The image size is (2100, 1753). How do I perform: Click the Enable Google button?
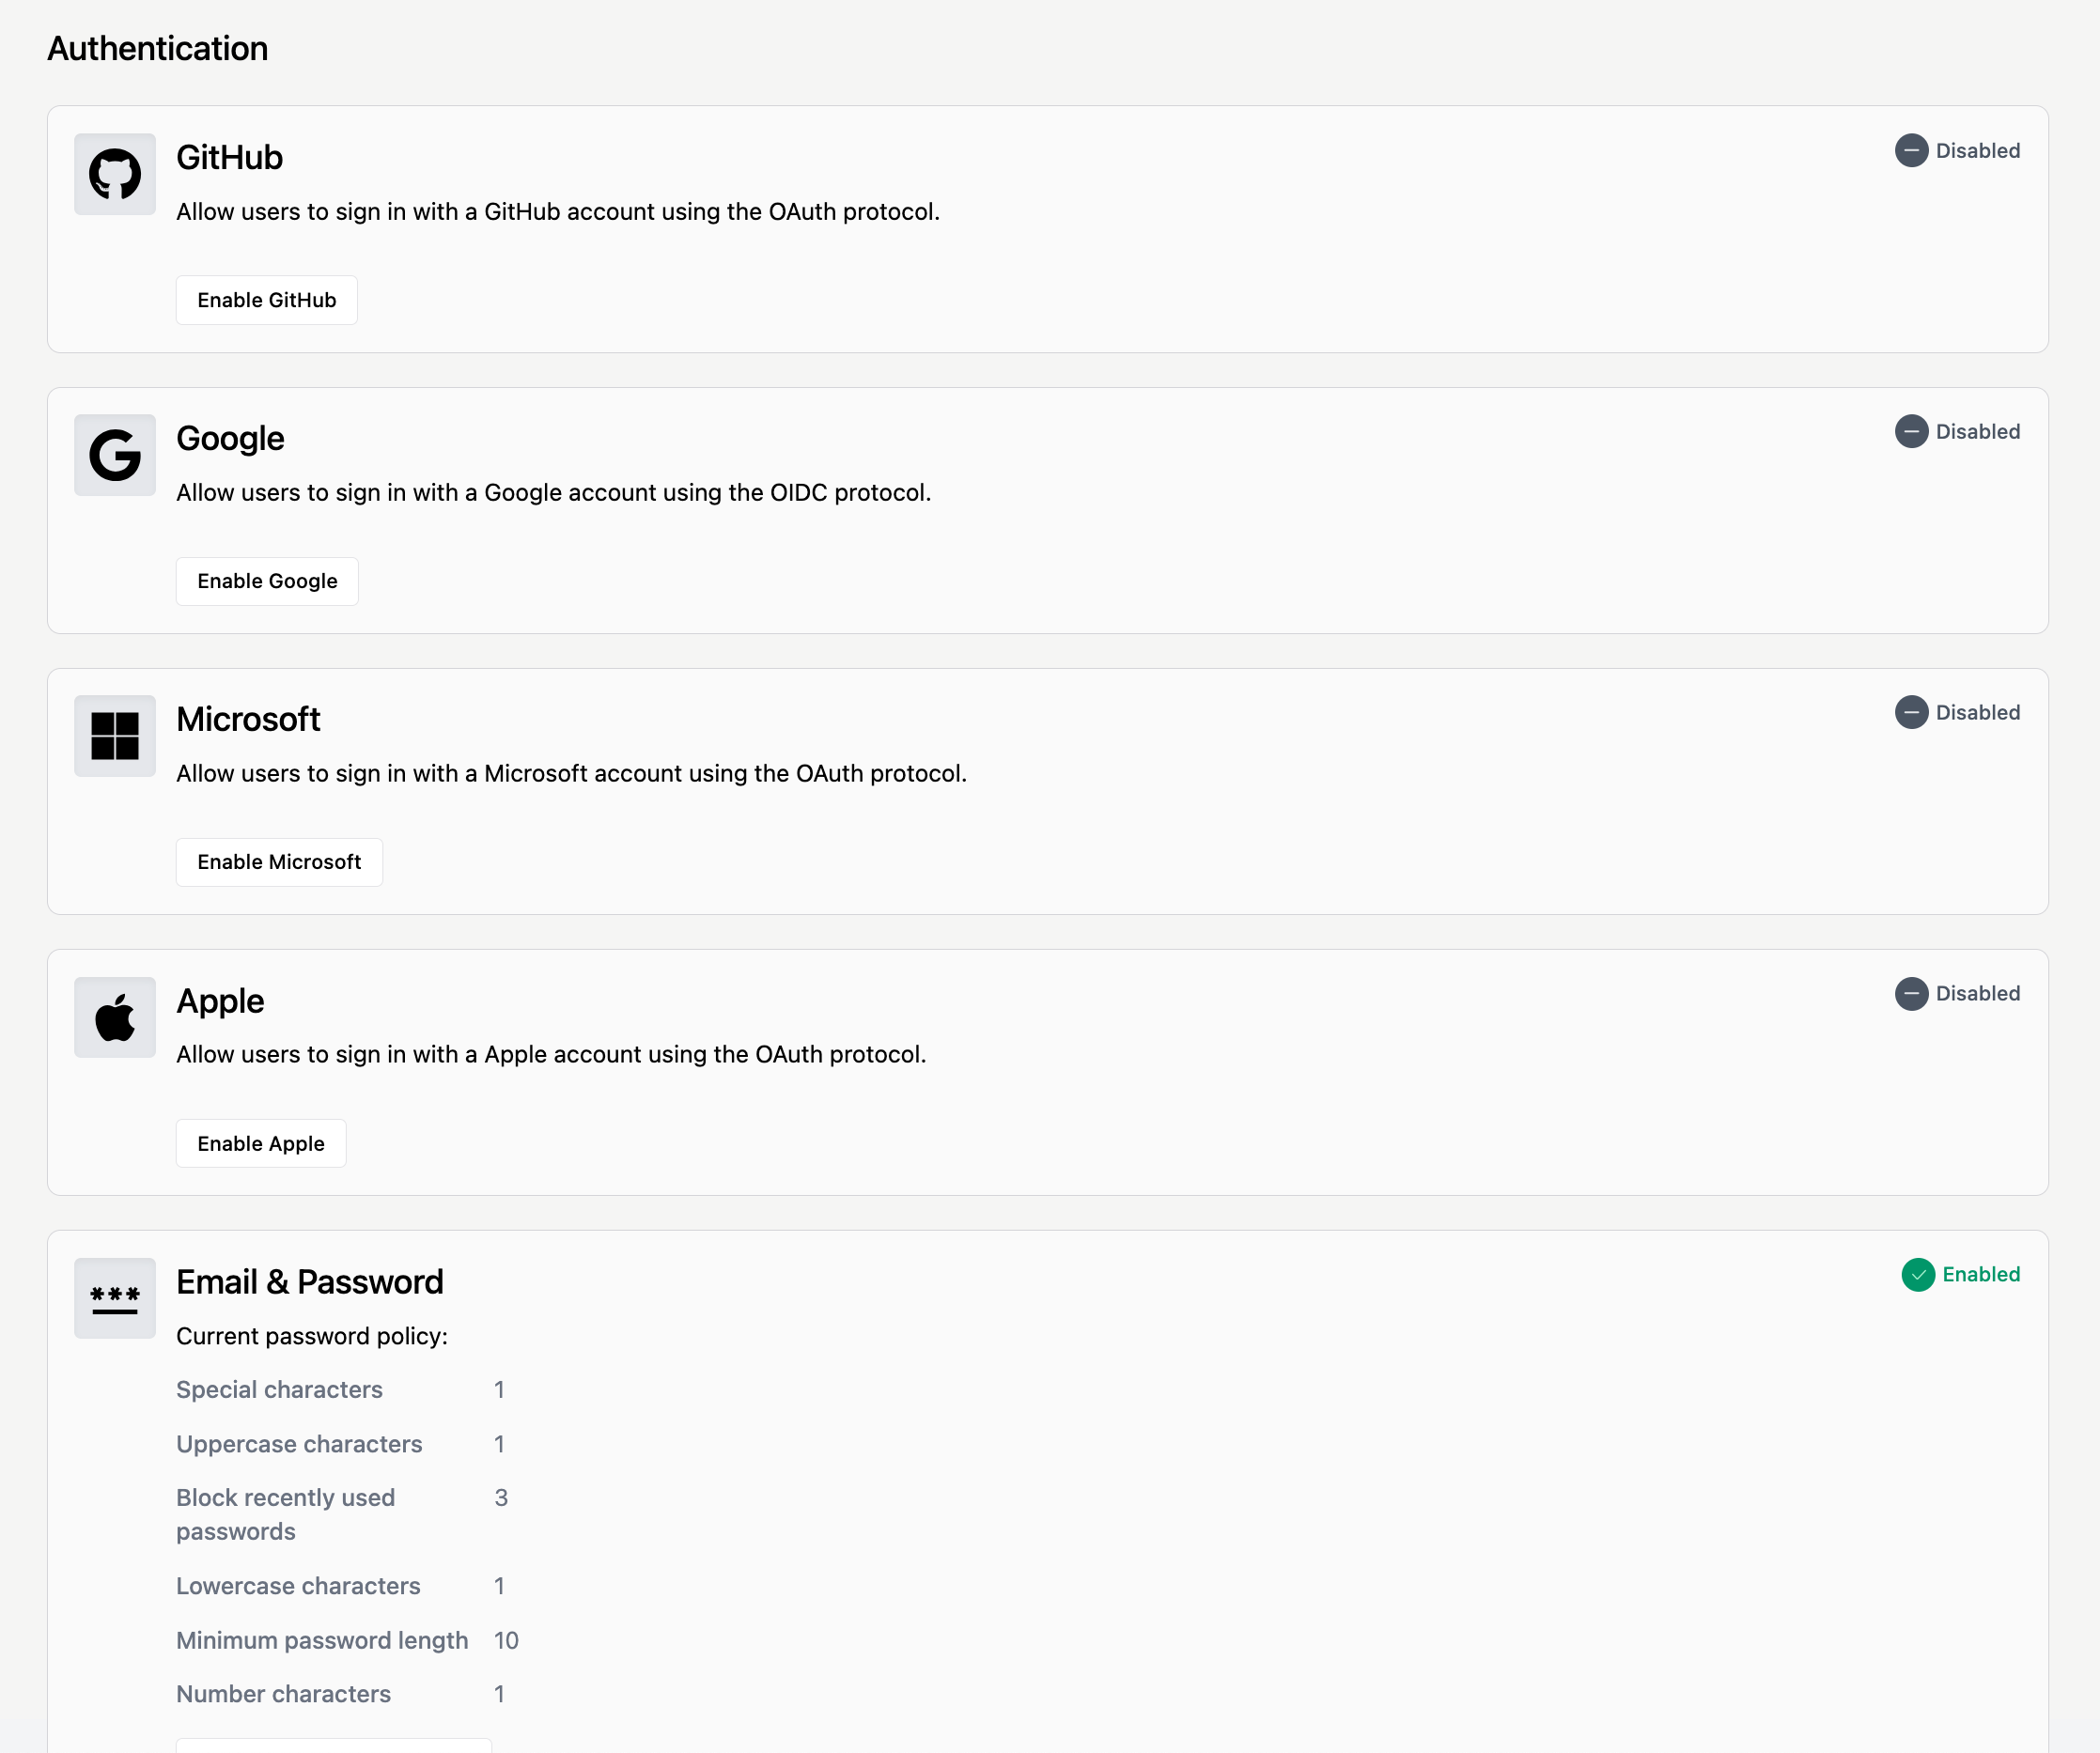pos(266,580)
